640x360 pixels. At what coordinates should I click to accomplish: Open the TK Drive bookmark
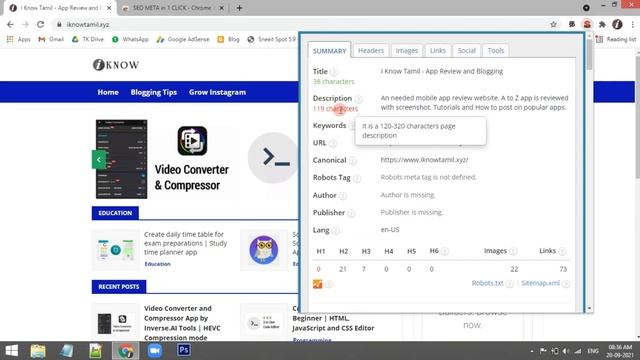click(x=87, y=39)
